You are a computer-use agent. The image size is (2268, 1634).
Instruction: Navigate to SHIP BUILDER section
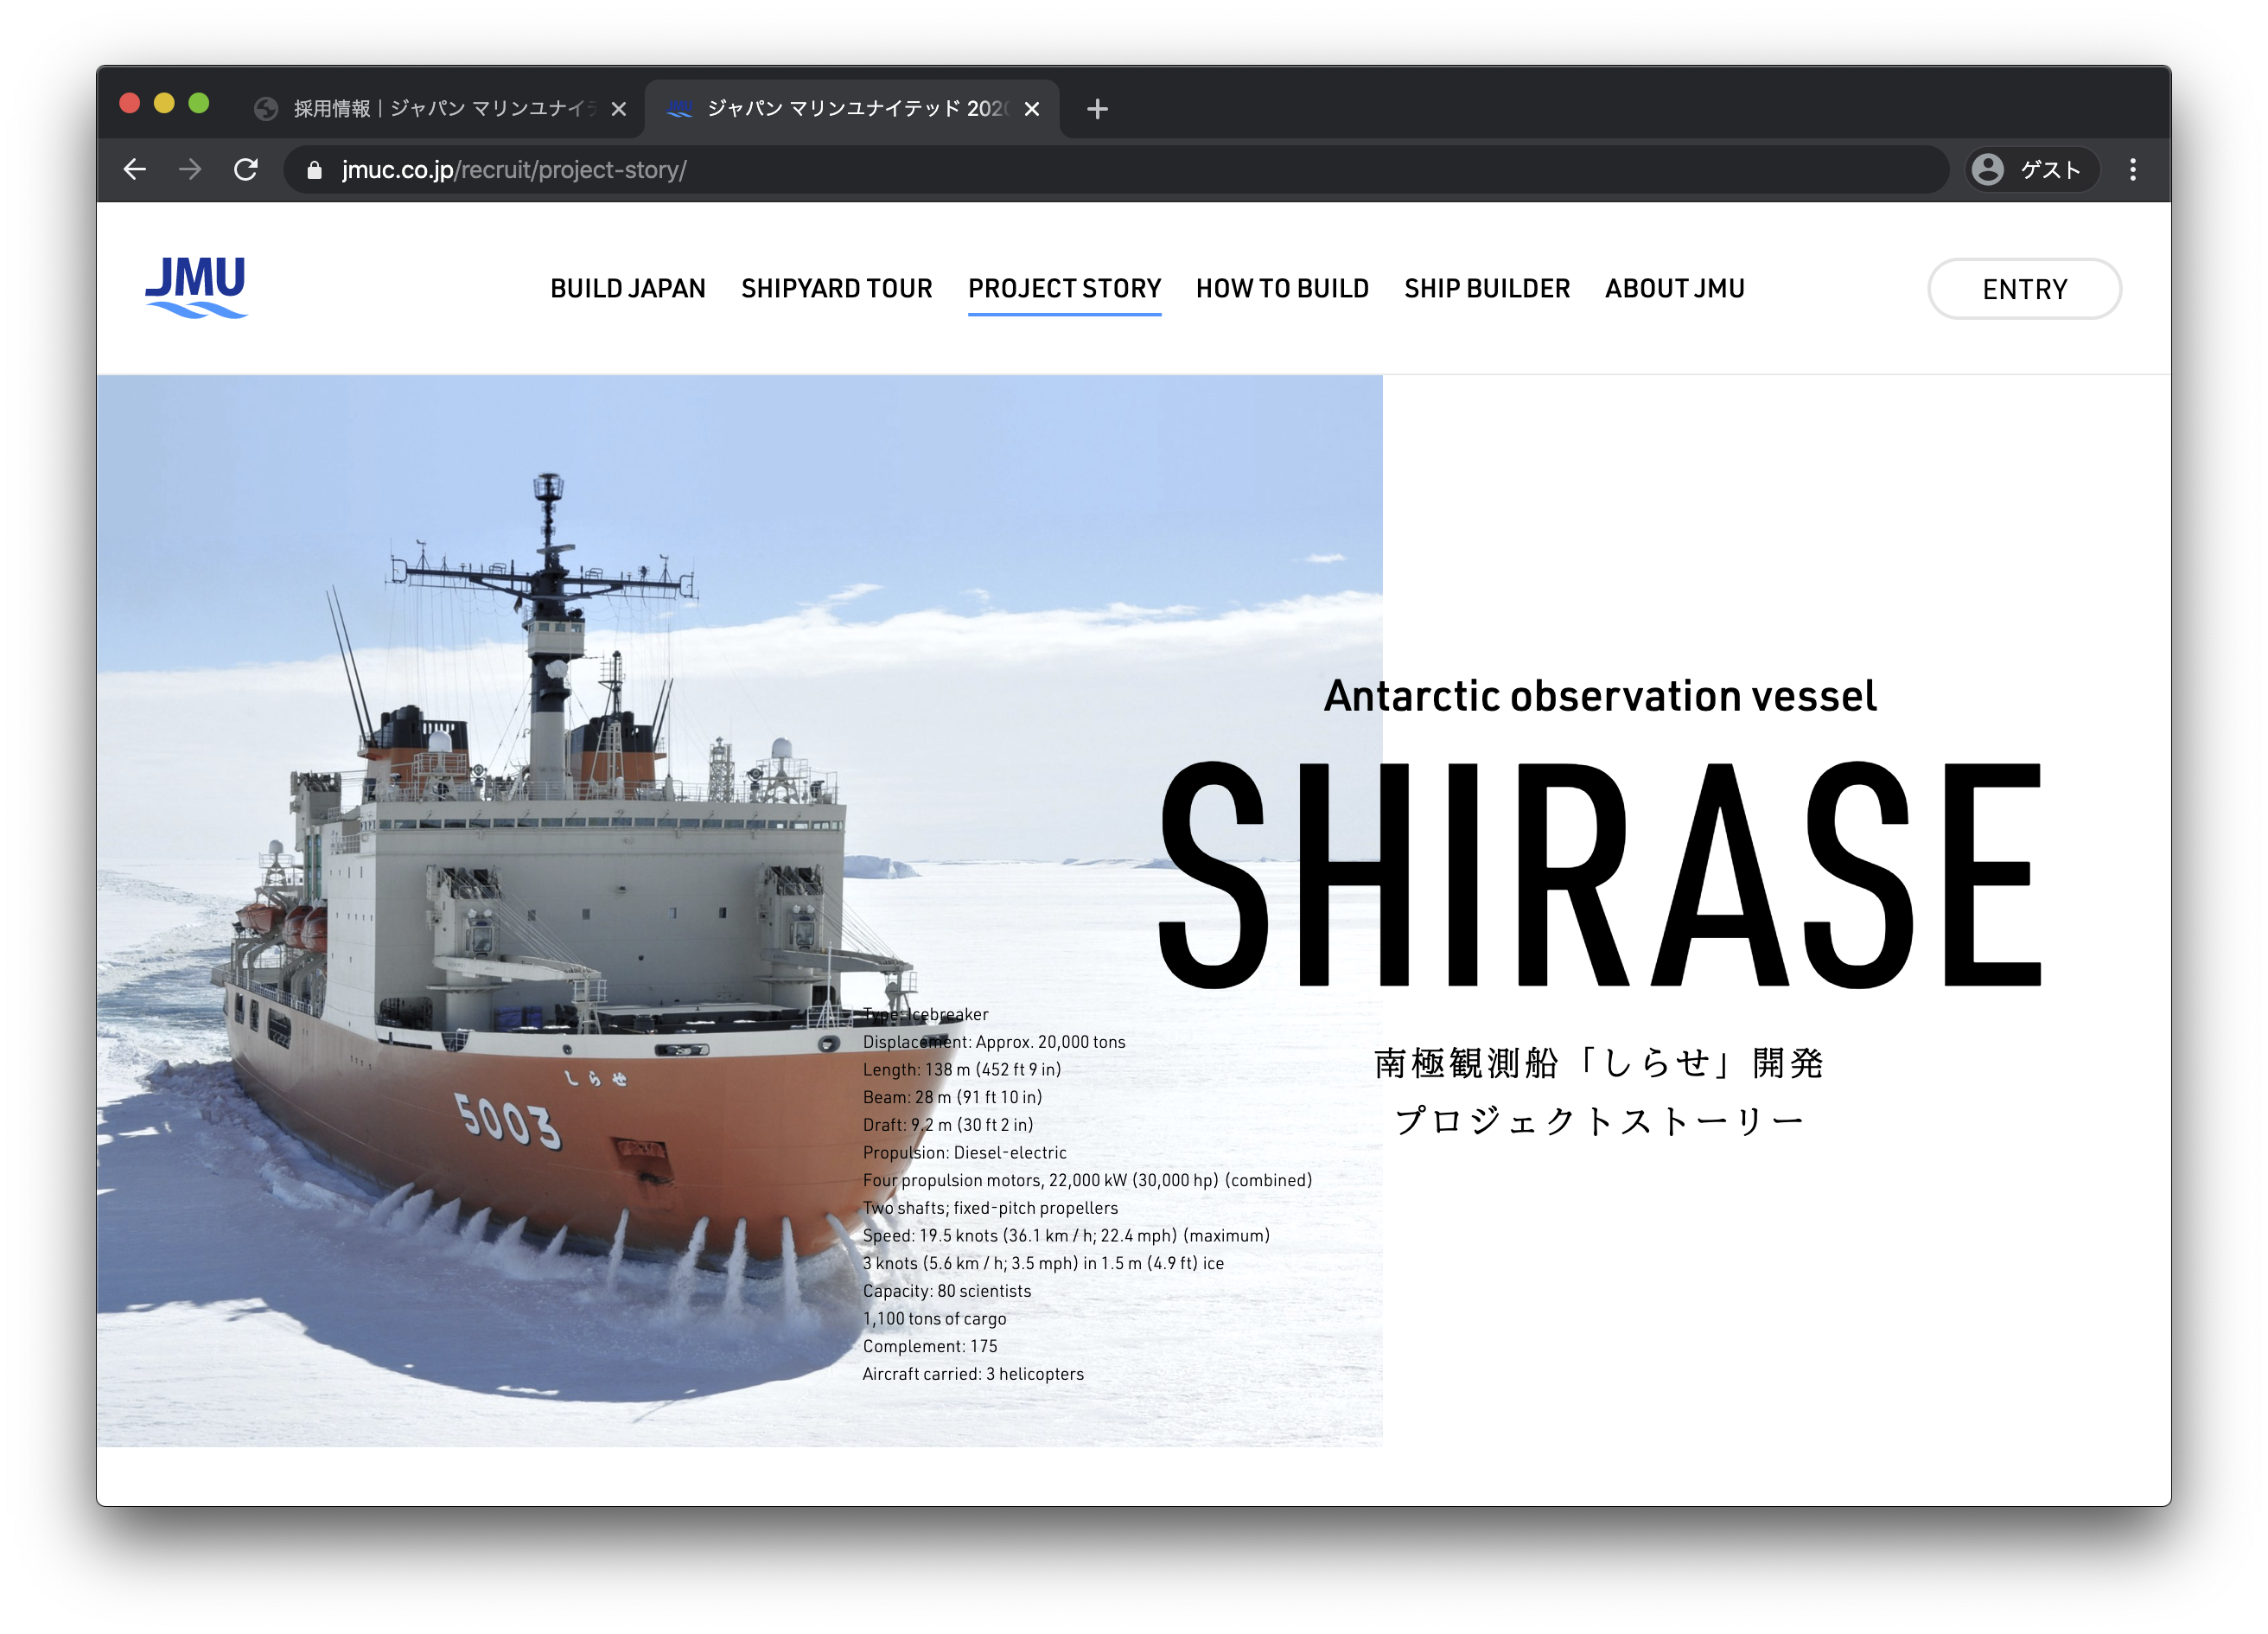pyautogui.click(x=1487, y=289)
